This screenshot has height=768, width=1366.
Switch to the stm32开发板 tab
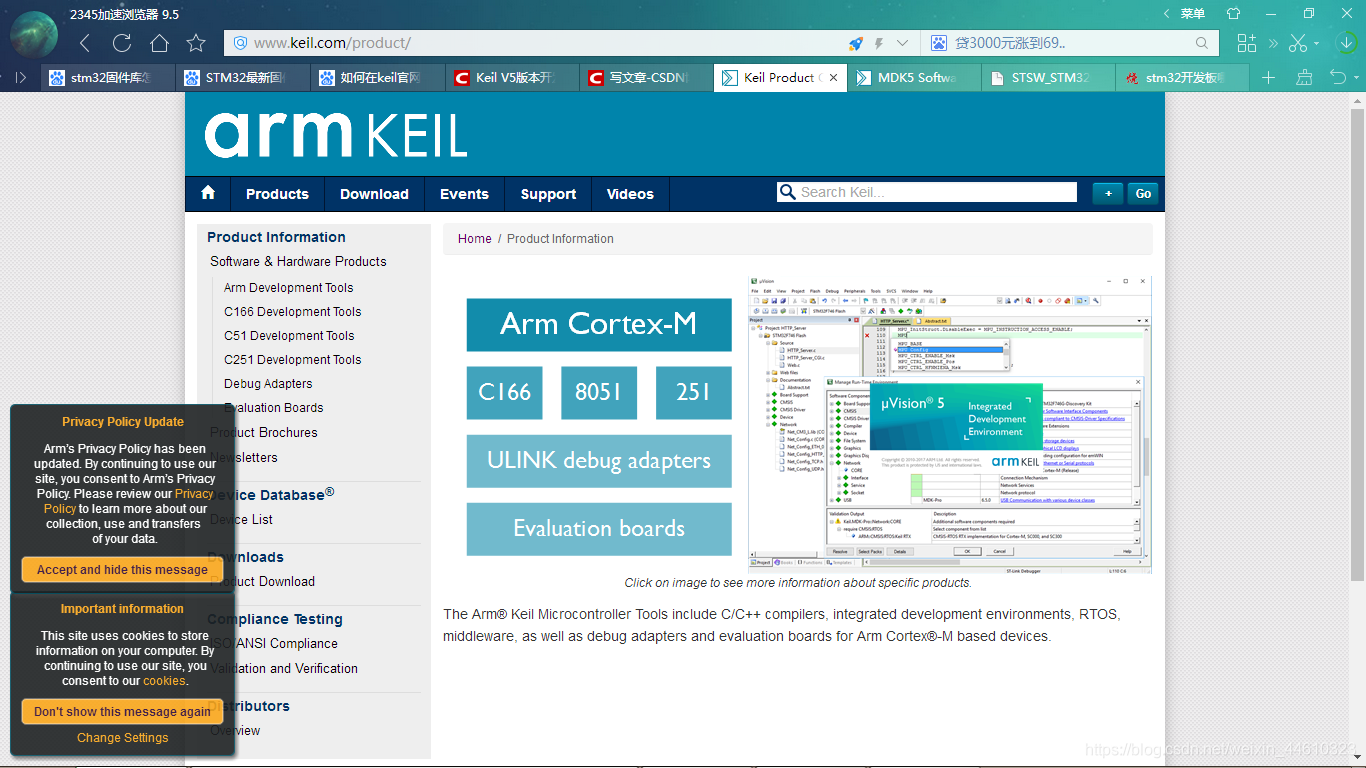point(1182,78)
